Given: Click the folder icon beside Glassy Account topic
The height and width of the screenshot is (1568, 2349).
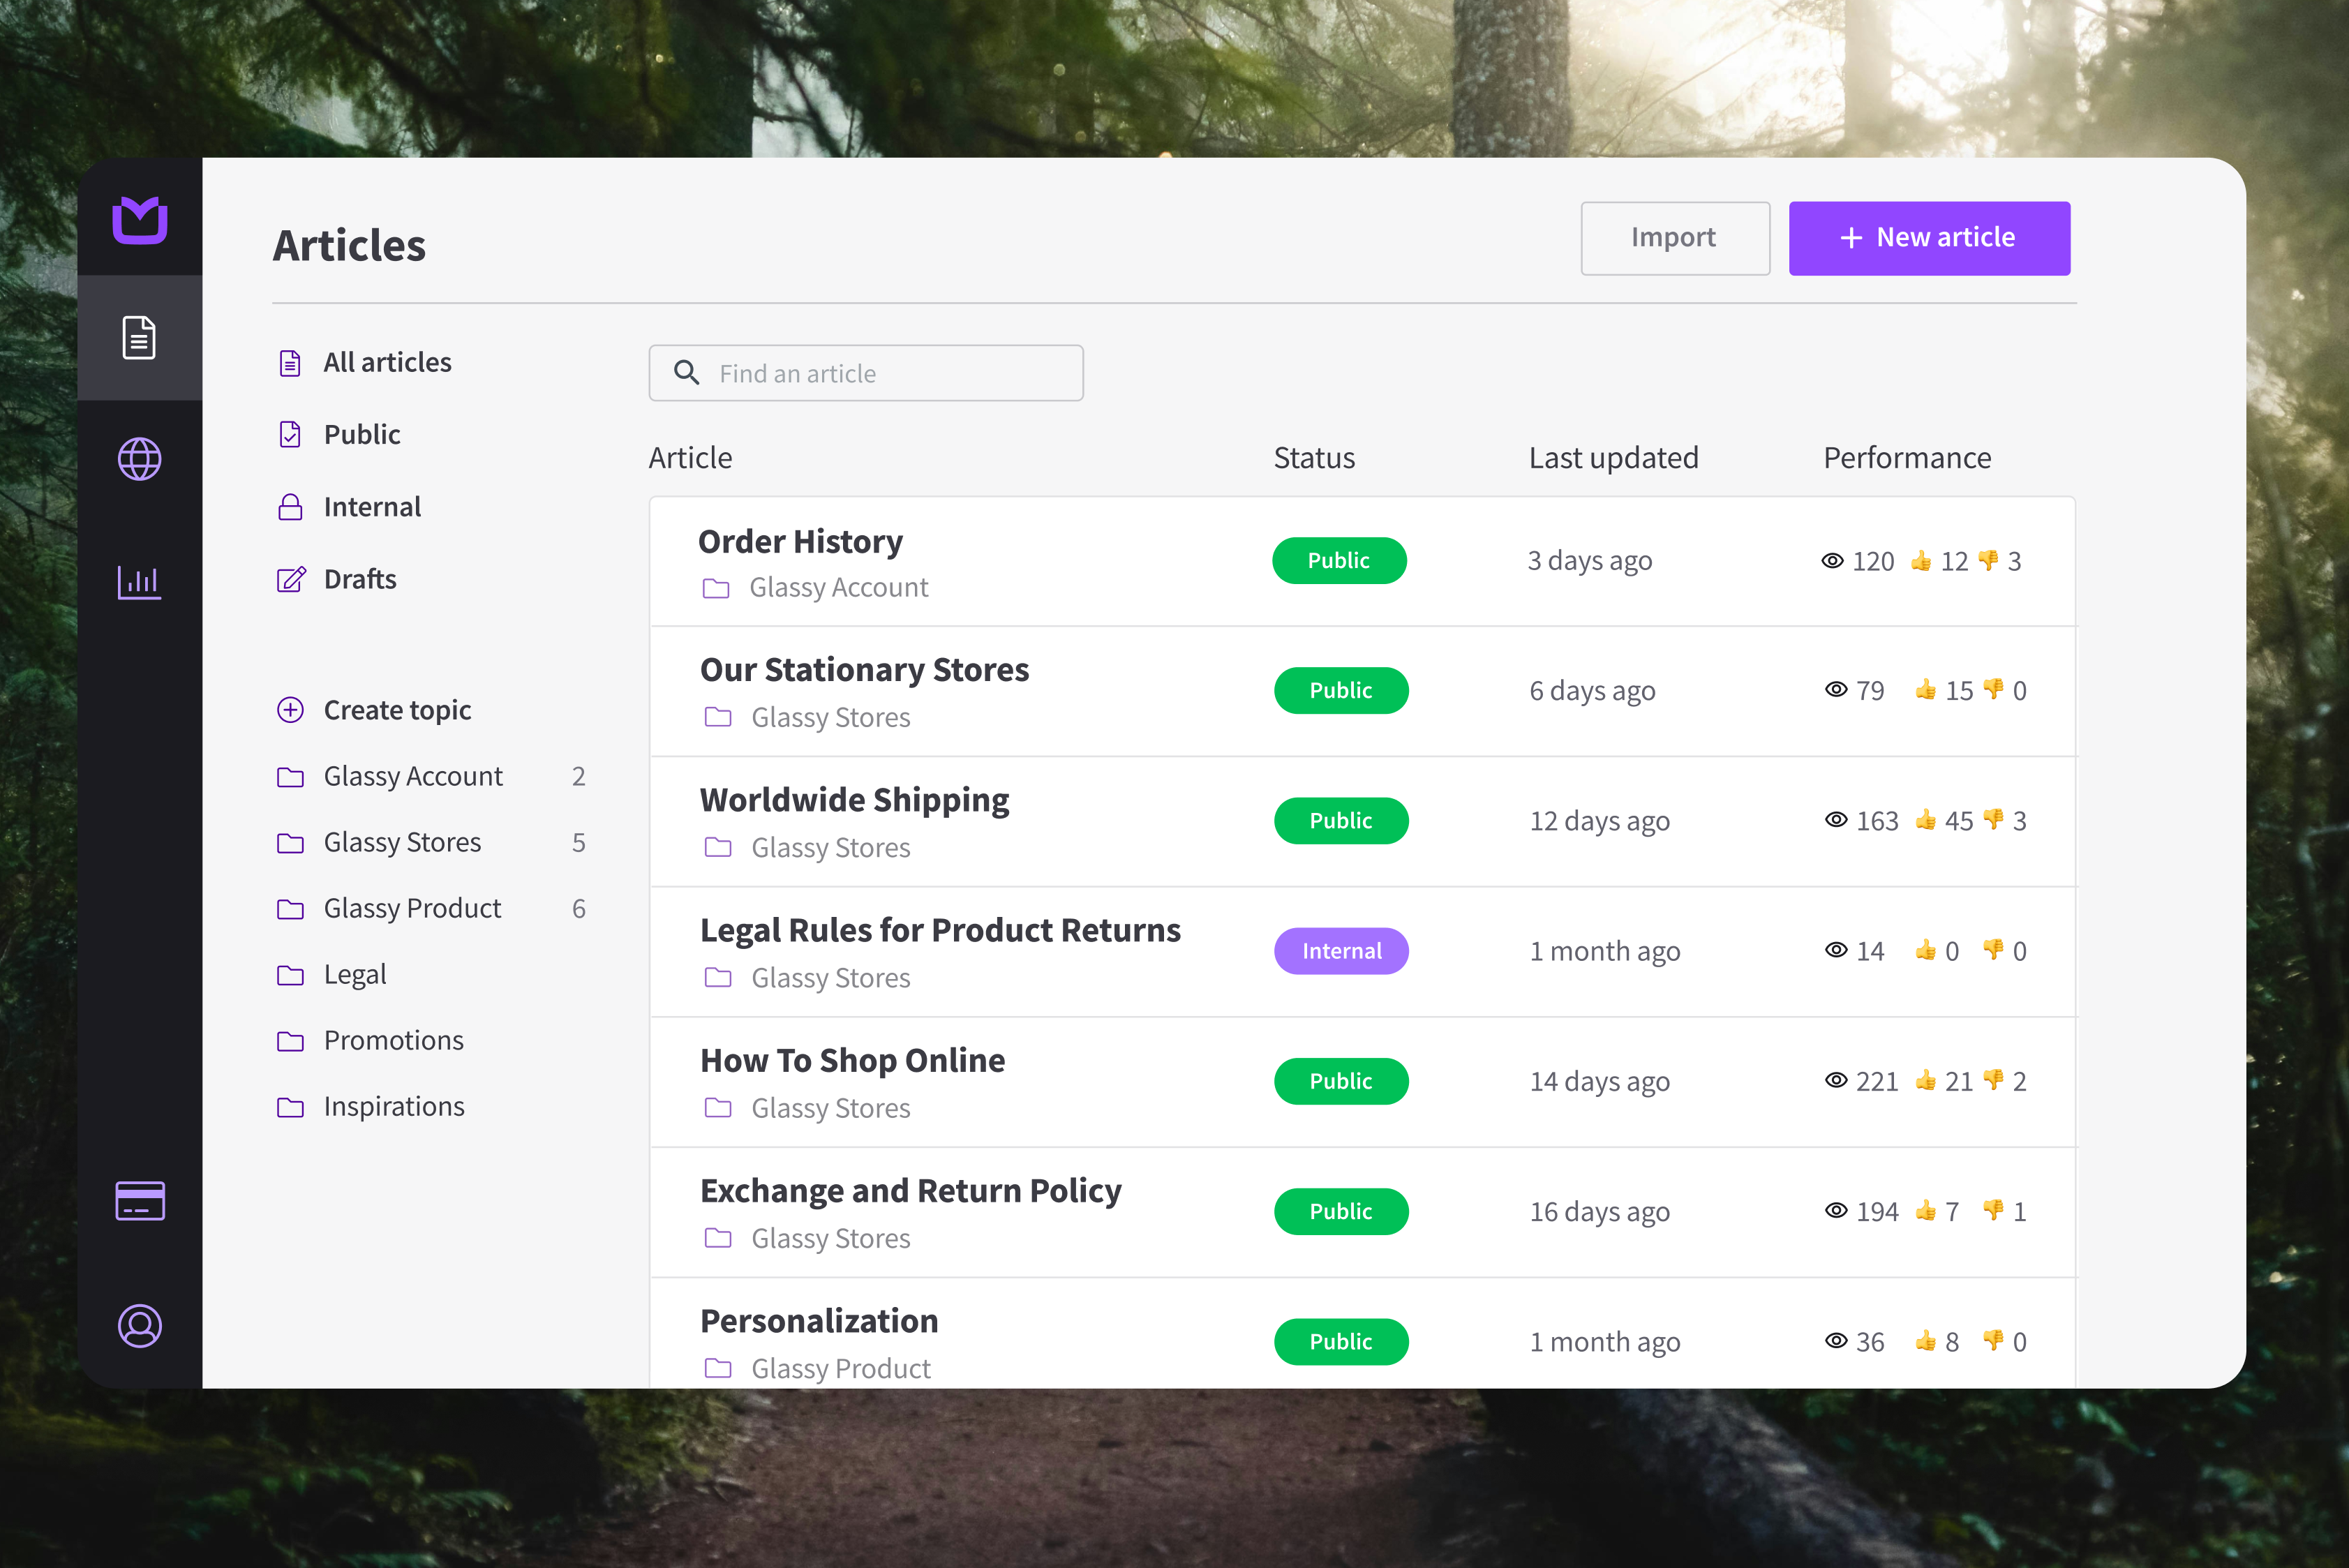Looking at the screenshot, I should [290, 777].
